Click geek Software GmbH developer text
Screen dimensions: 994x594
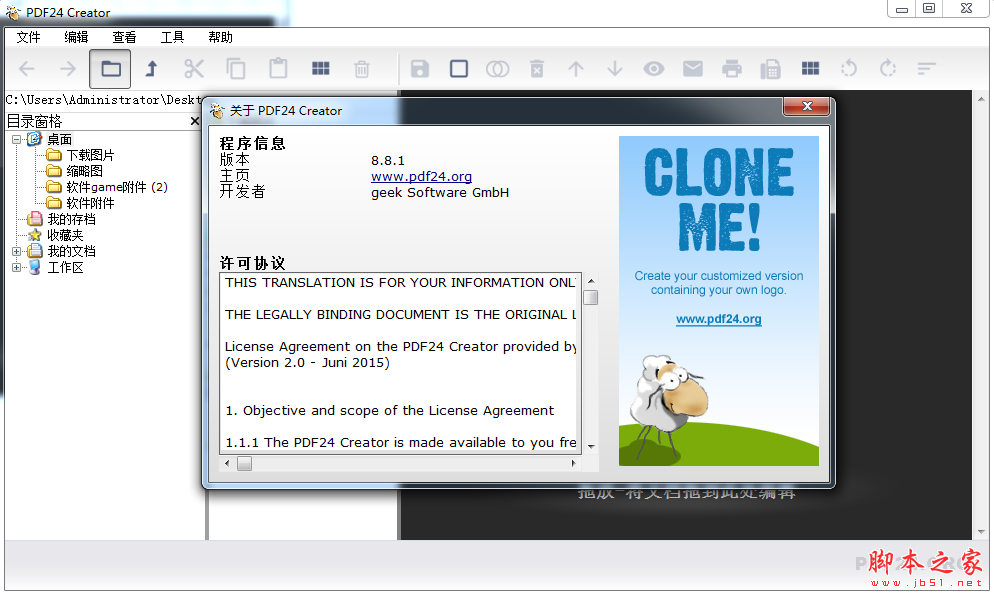coord(440,193)
